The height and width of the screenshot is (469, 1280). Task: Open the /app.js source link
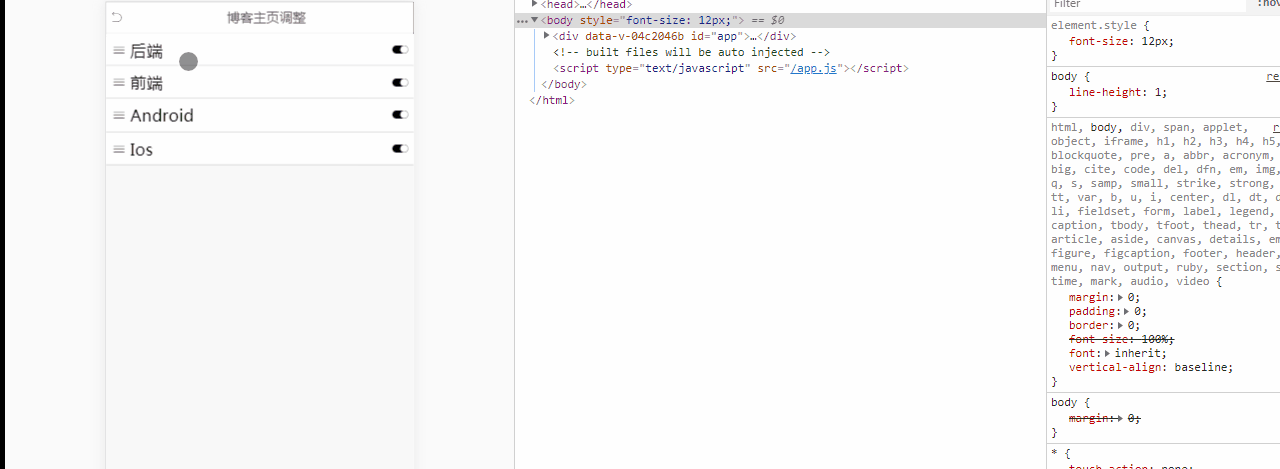(813, 68)
